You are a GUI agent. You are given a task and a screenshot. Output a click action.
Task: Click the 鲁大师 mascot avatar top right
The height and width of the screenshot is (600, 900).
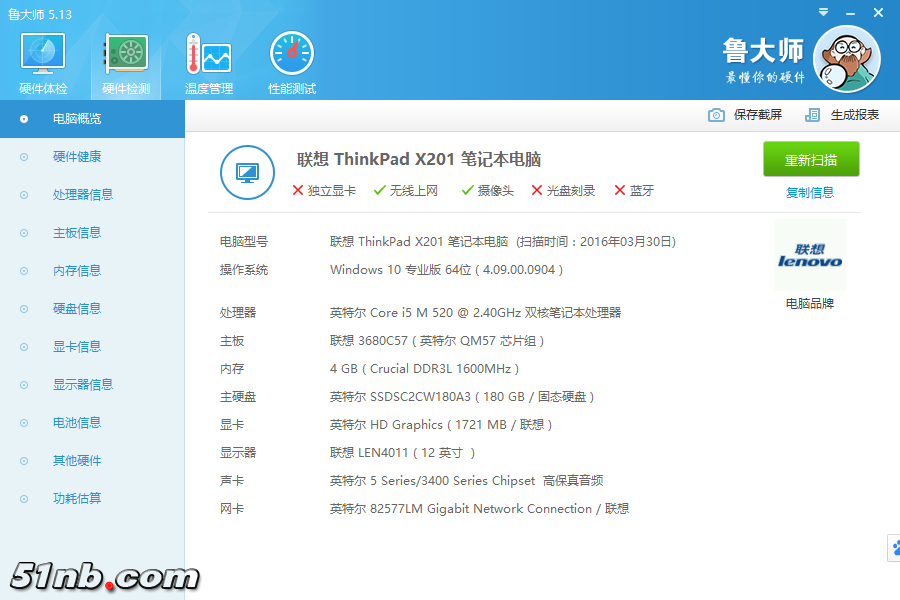tap(846, 60)
